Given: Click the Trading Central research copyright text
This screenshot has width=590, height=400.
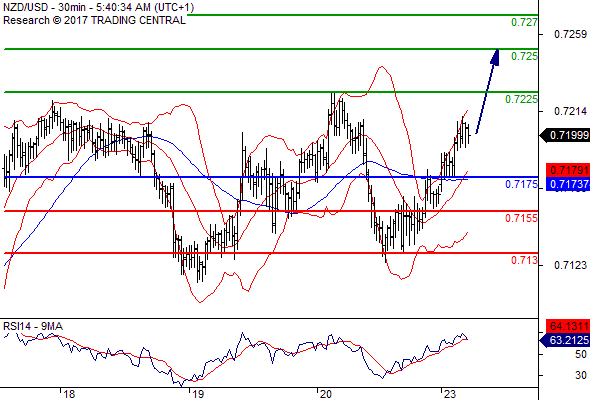Looking at the screenshot, I should click(94, 20).
